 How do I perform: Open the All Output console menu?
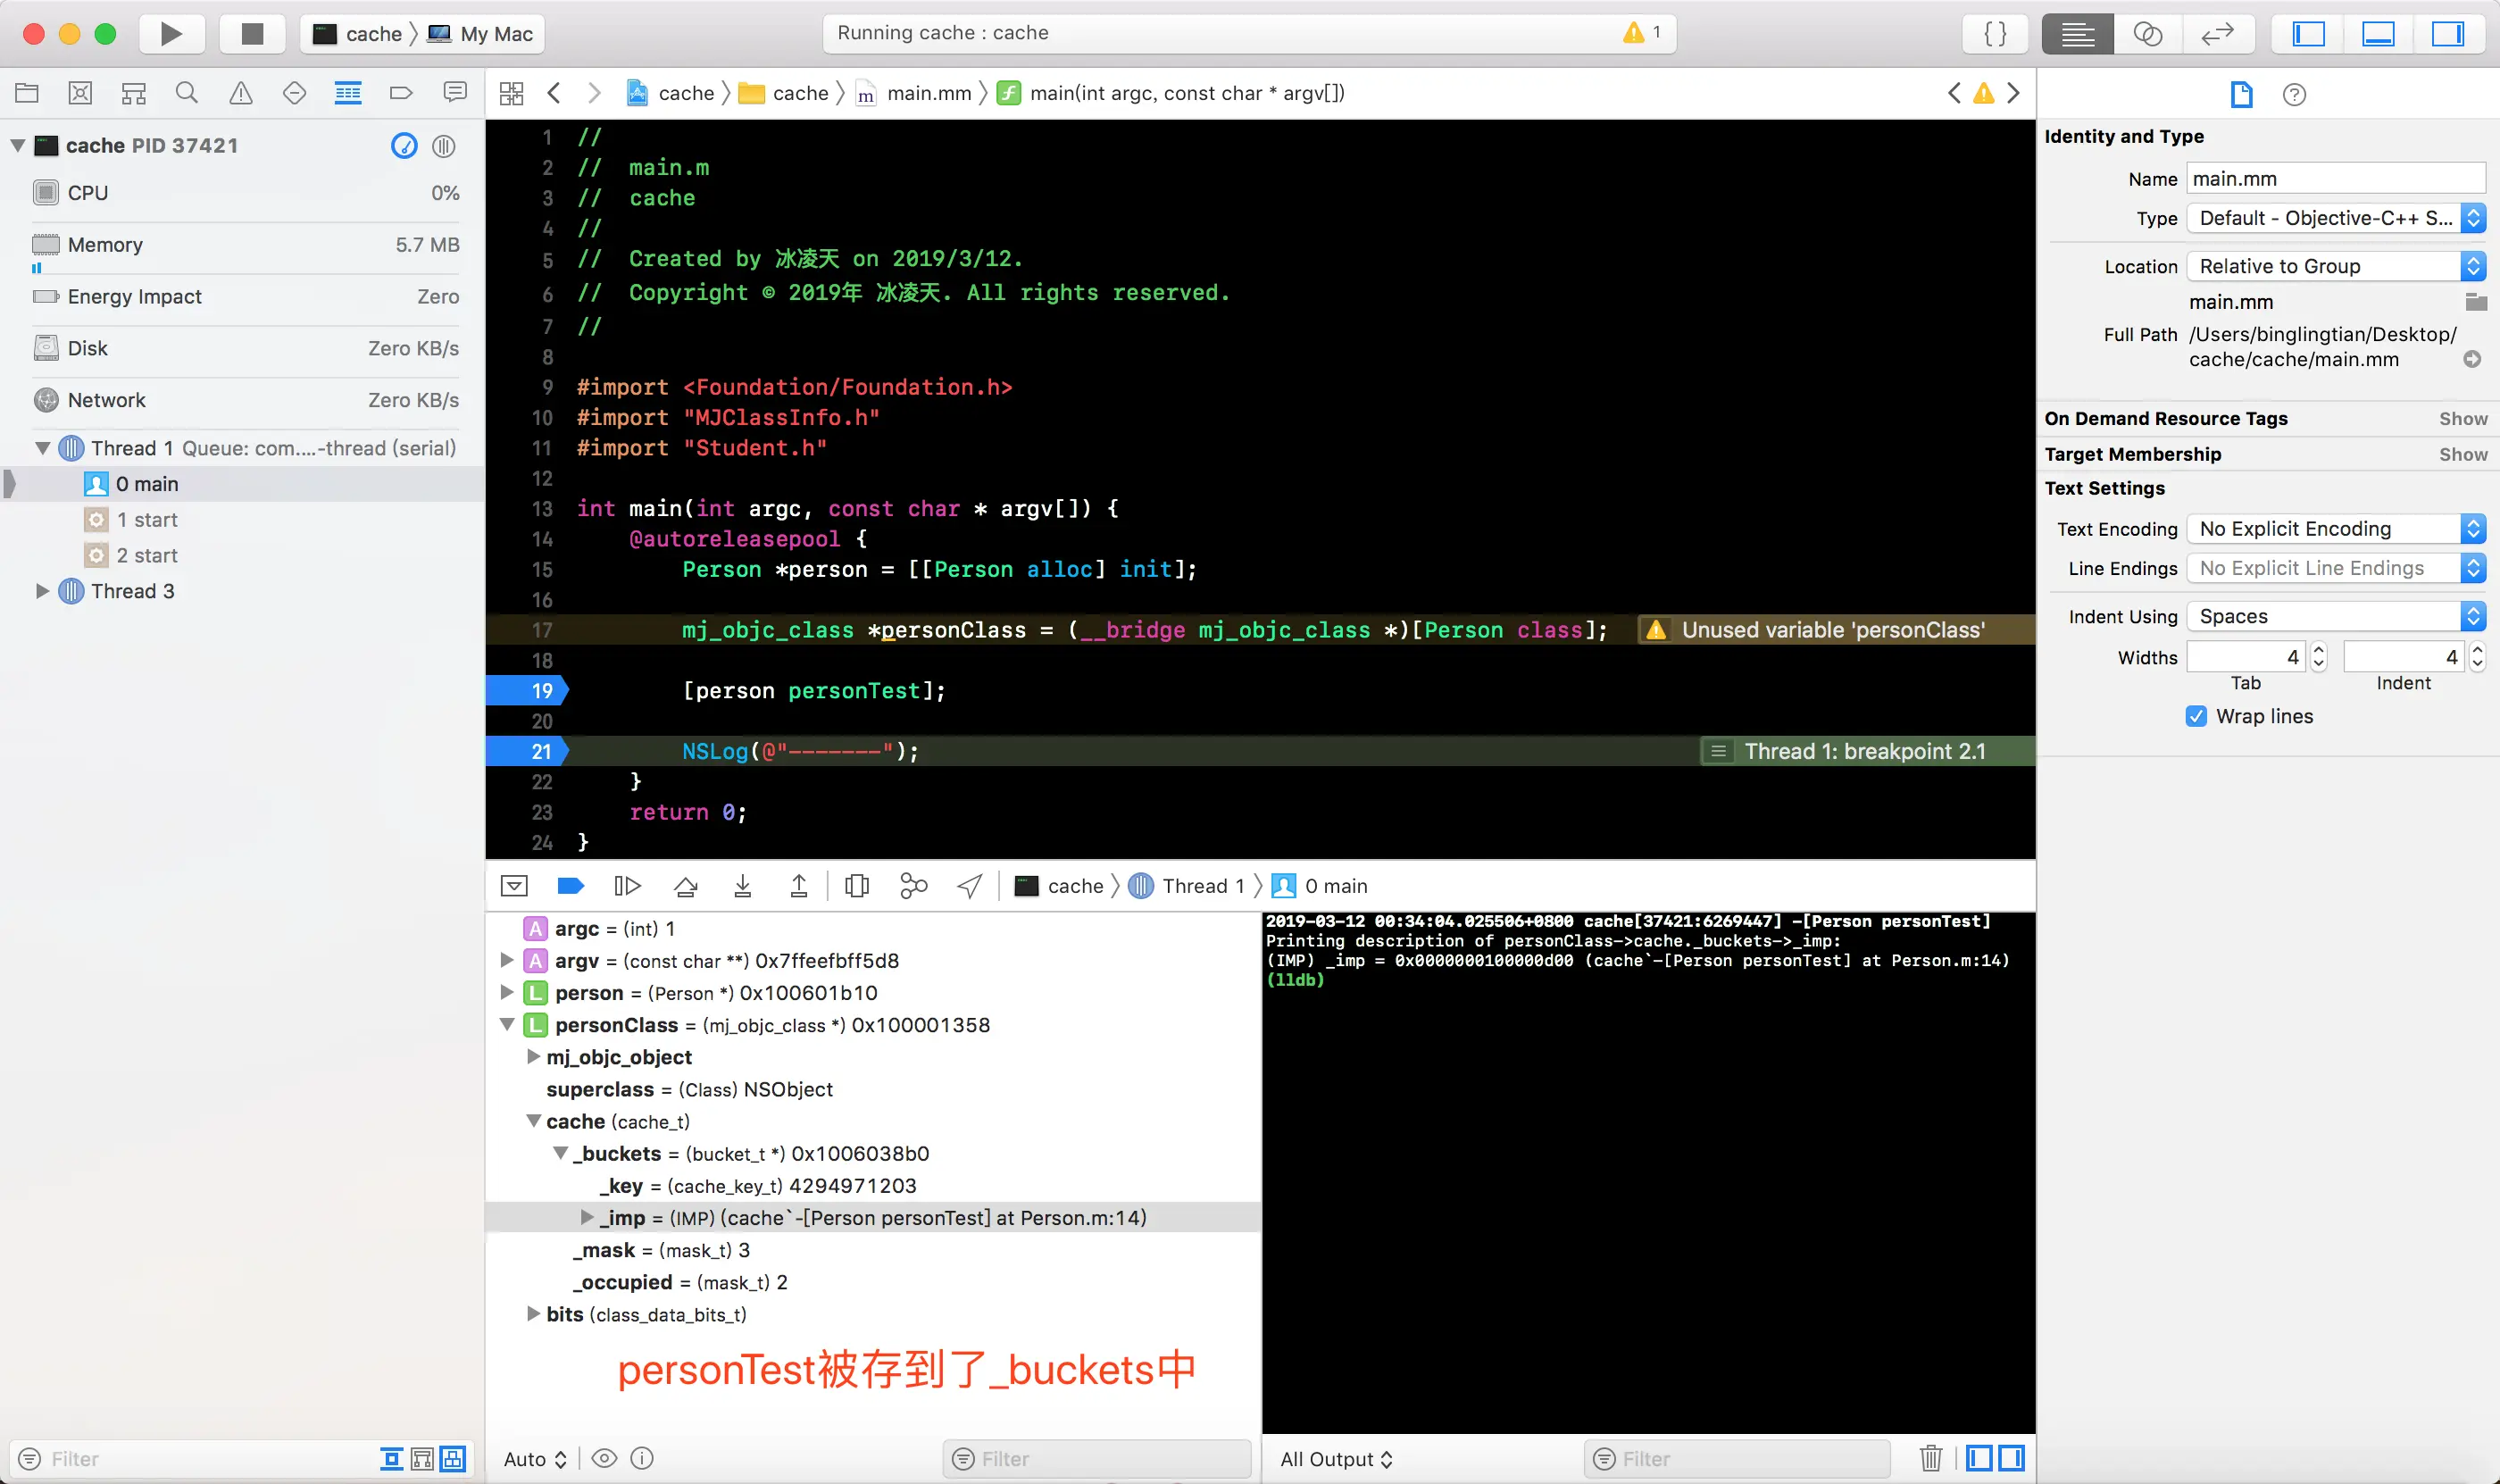point(1335,1458)
